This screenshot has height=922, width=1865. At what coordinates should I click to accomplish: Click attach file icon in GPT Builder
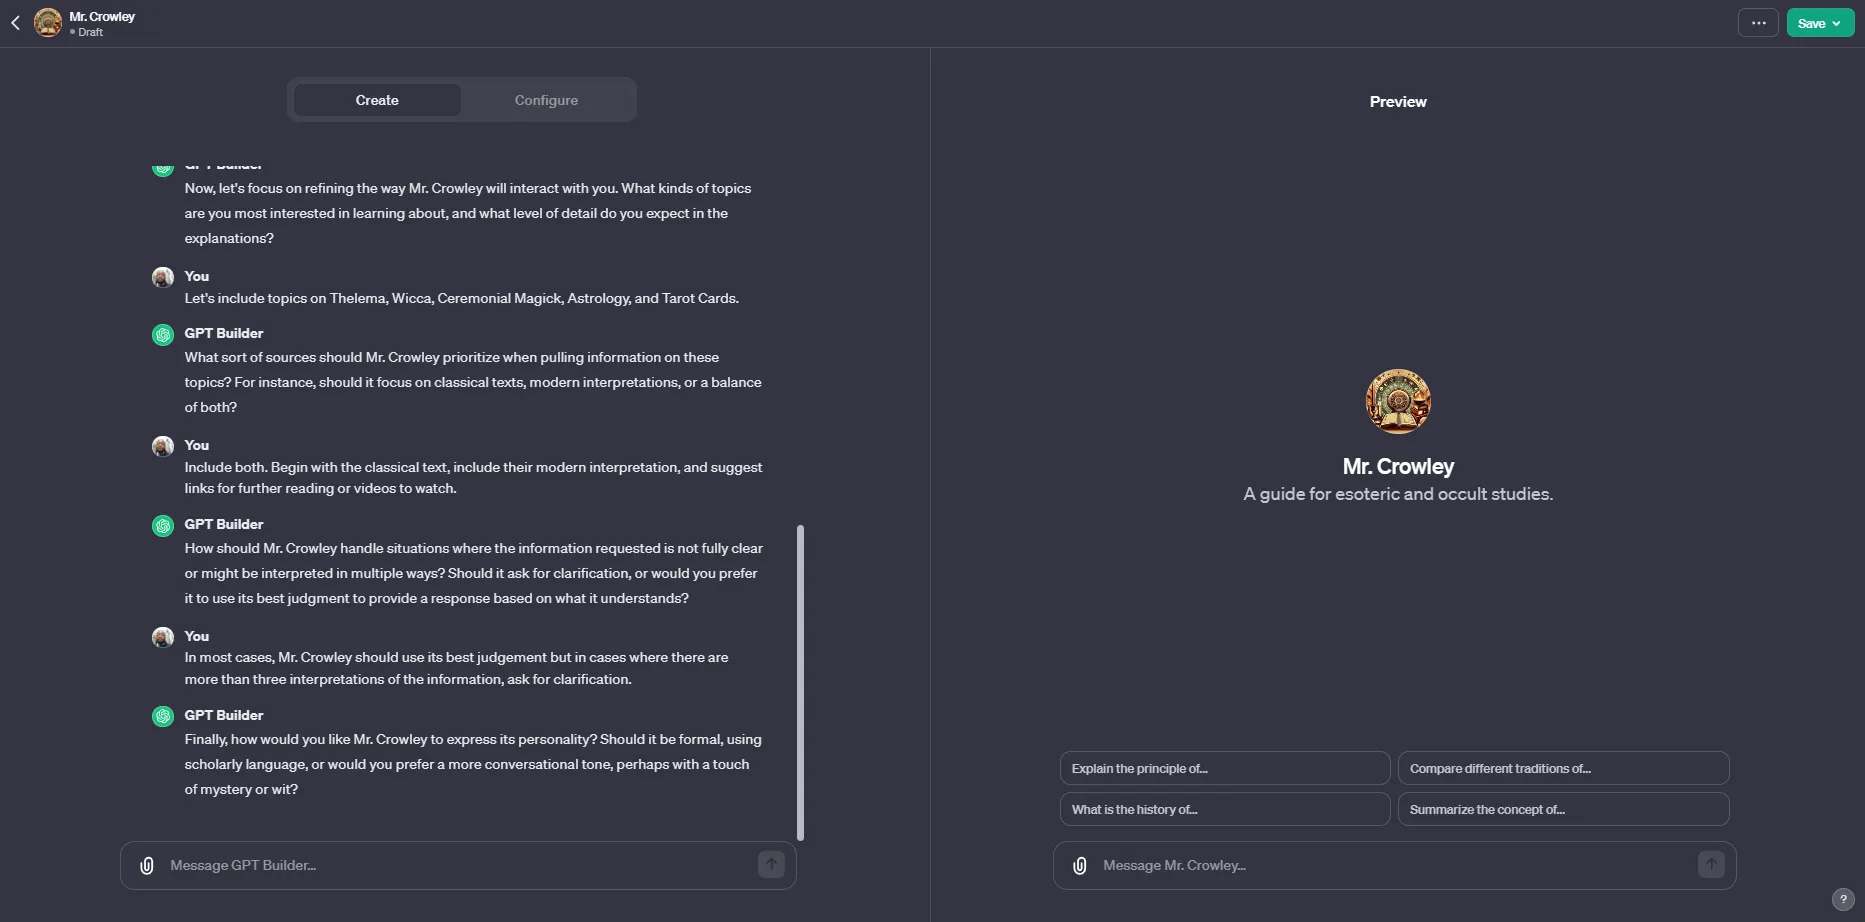tap(147, 866)
